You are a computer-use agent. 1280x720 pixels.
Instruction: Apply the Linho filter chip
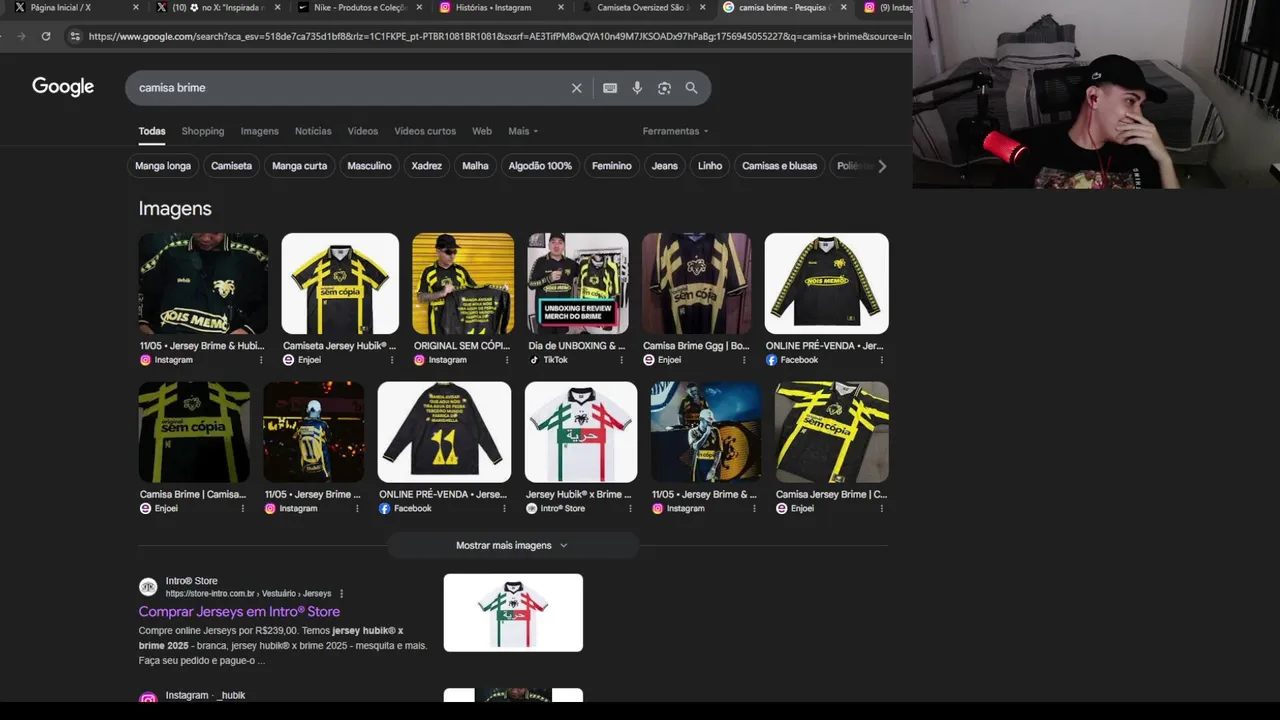(x=710, y=166)
